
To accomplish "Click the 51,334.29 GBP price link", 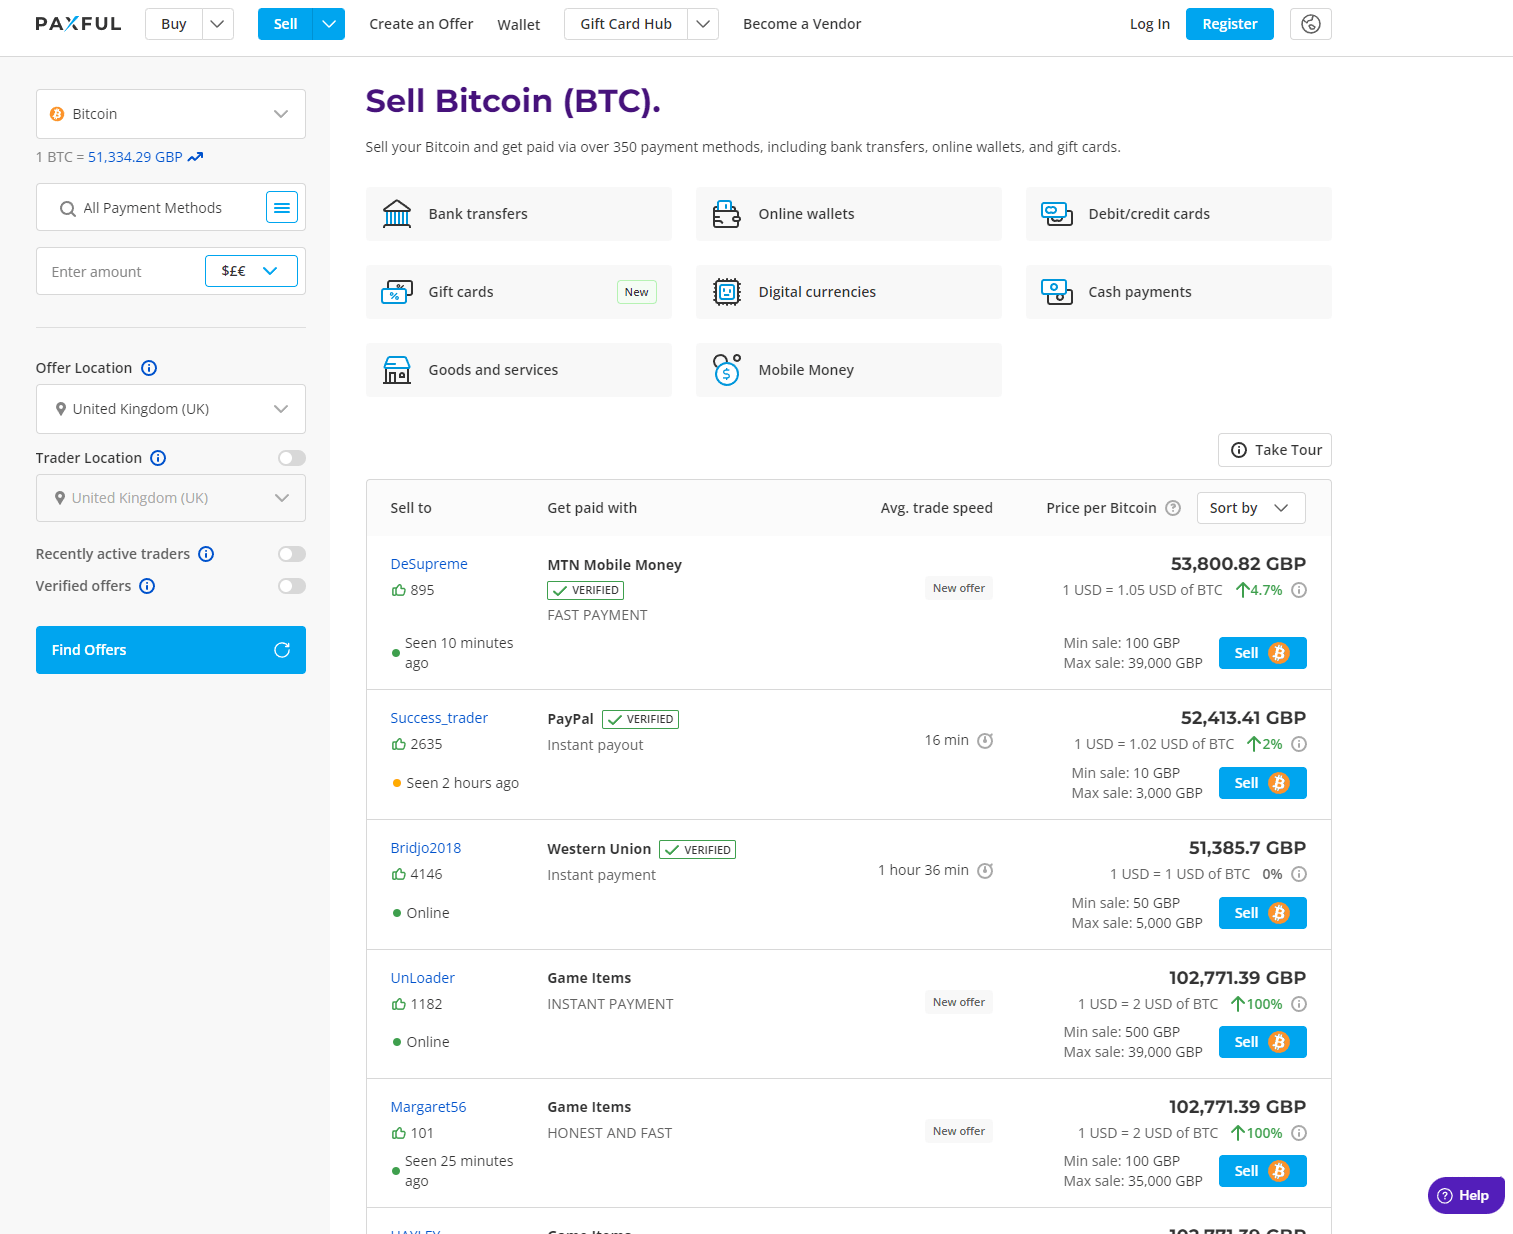I will pos(135,157).
